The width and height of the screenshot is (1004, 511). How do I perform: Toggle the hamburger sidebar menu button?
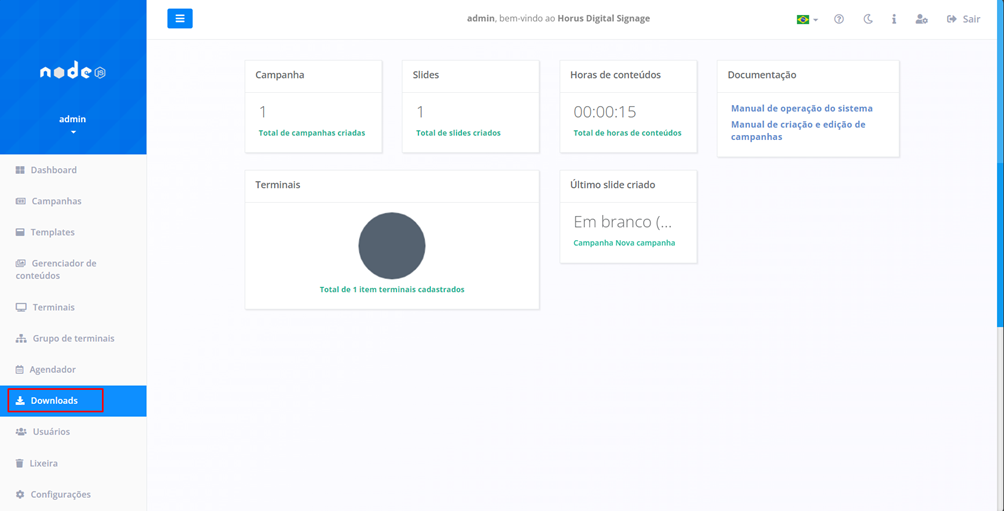(180, 19)
